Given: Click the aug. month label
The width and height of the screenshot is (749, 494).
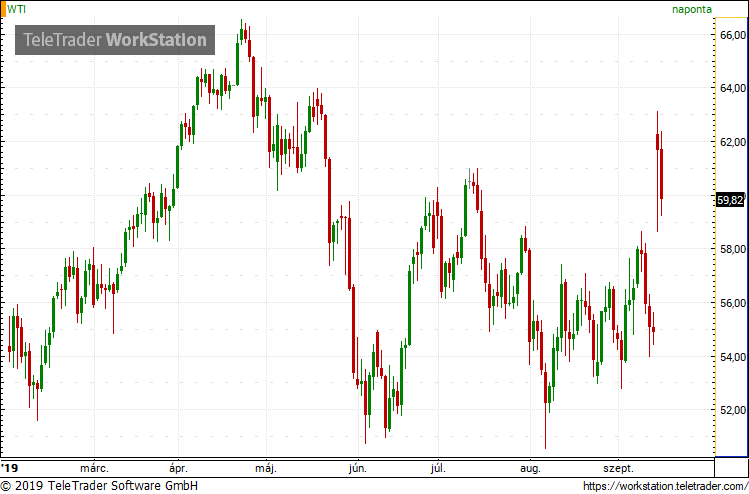Looking at the screenshot, I should point(530,468).
